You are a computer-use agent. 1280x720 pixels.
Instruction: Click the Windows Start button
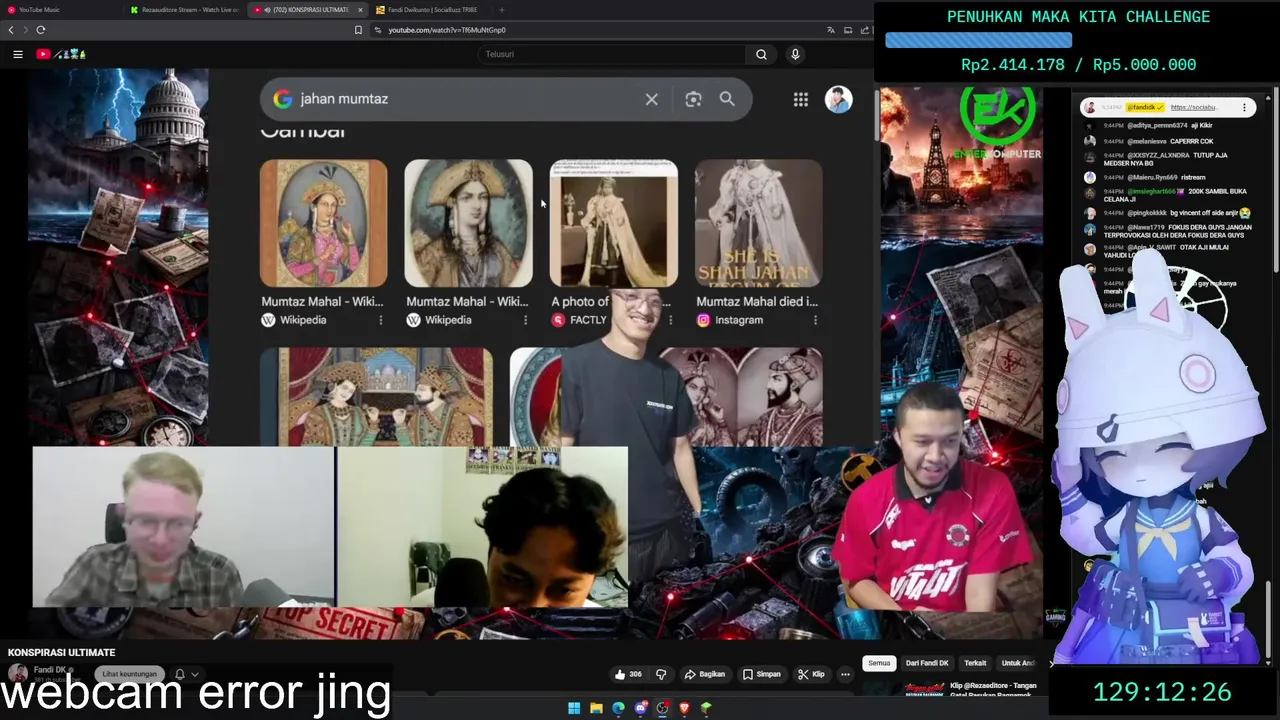click(574, 708)
